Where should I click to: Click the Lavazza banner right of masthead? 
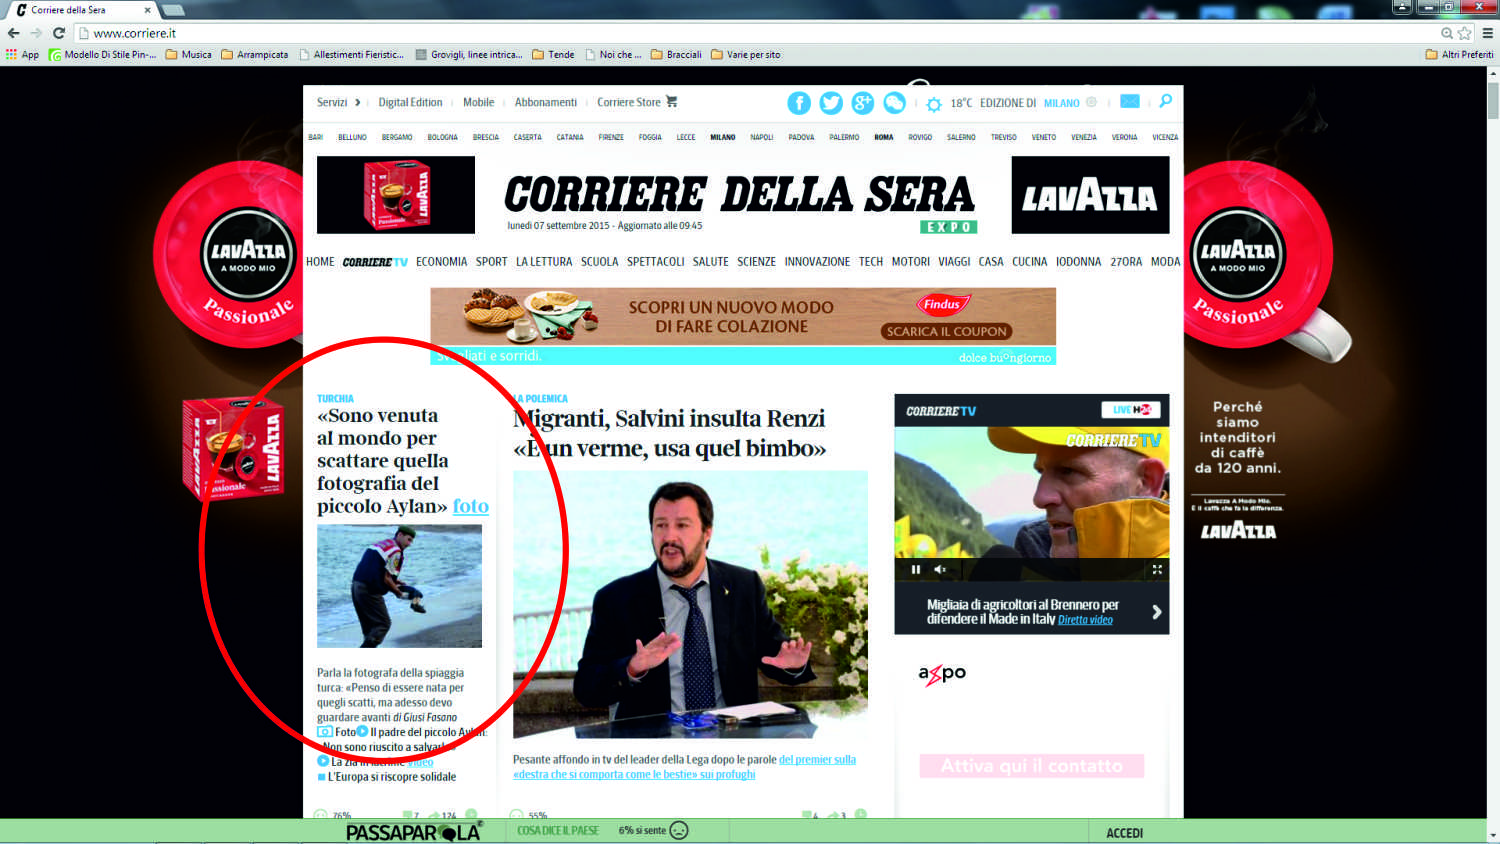pyautogui.click(x=1090, y=195)
